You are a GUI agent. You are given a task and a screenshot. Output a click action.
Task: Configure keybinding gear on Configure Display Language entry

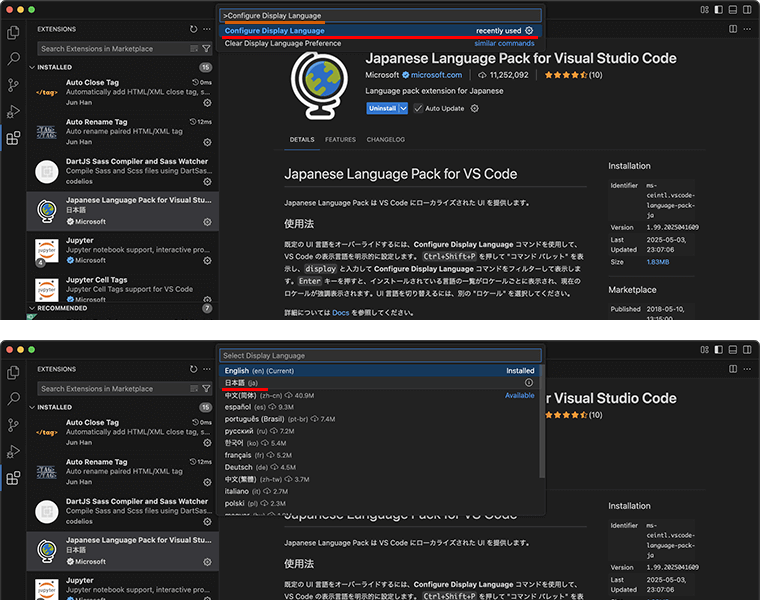click(x=529, y=31)
